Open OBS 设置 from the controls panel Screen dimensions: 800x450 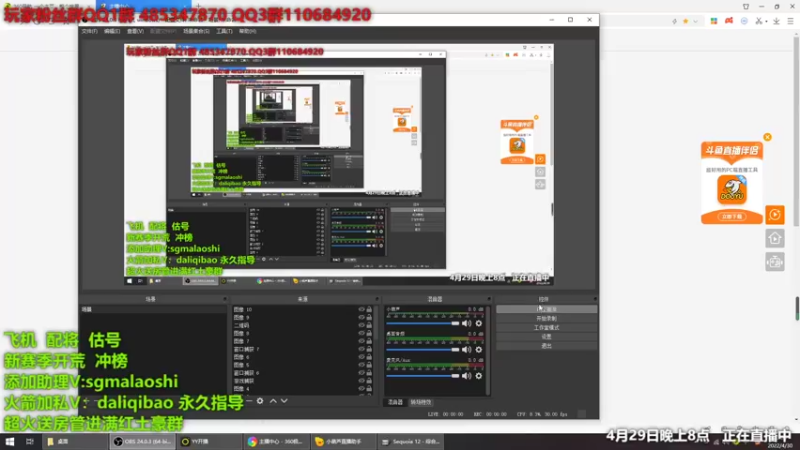[x=546, y=337]
